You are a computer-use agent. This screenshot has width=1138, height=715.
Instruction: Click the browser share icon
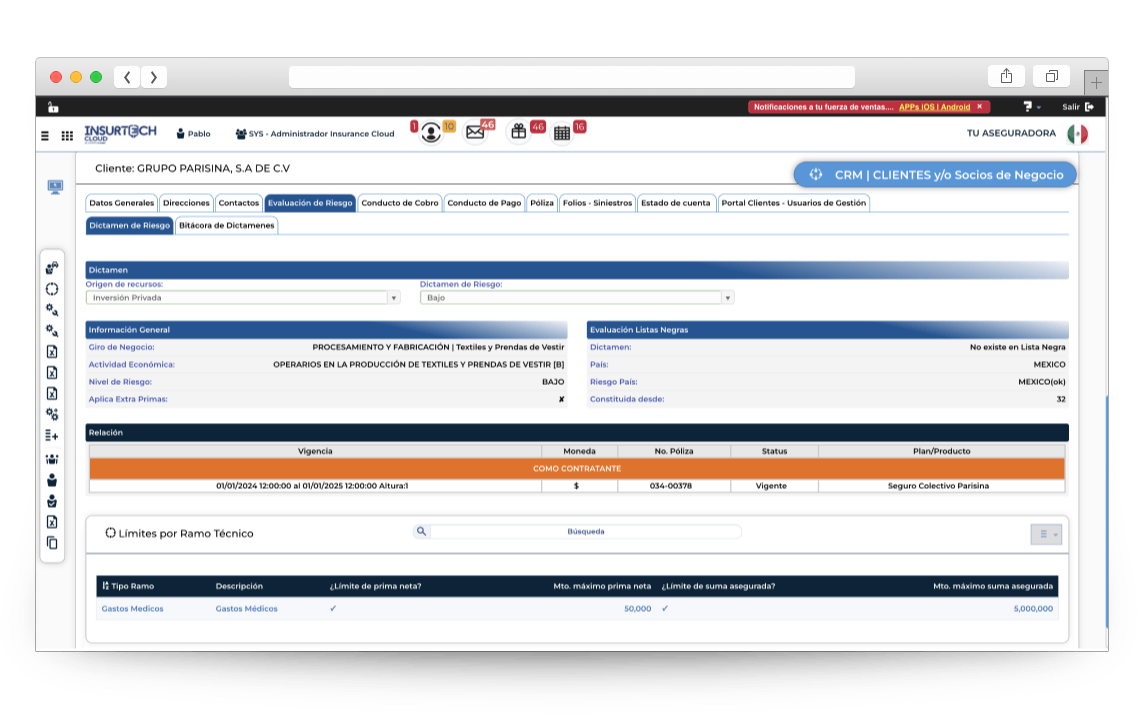1007,76
